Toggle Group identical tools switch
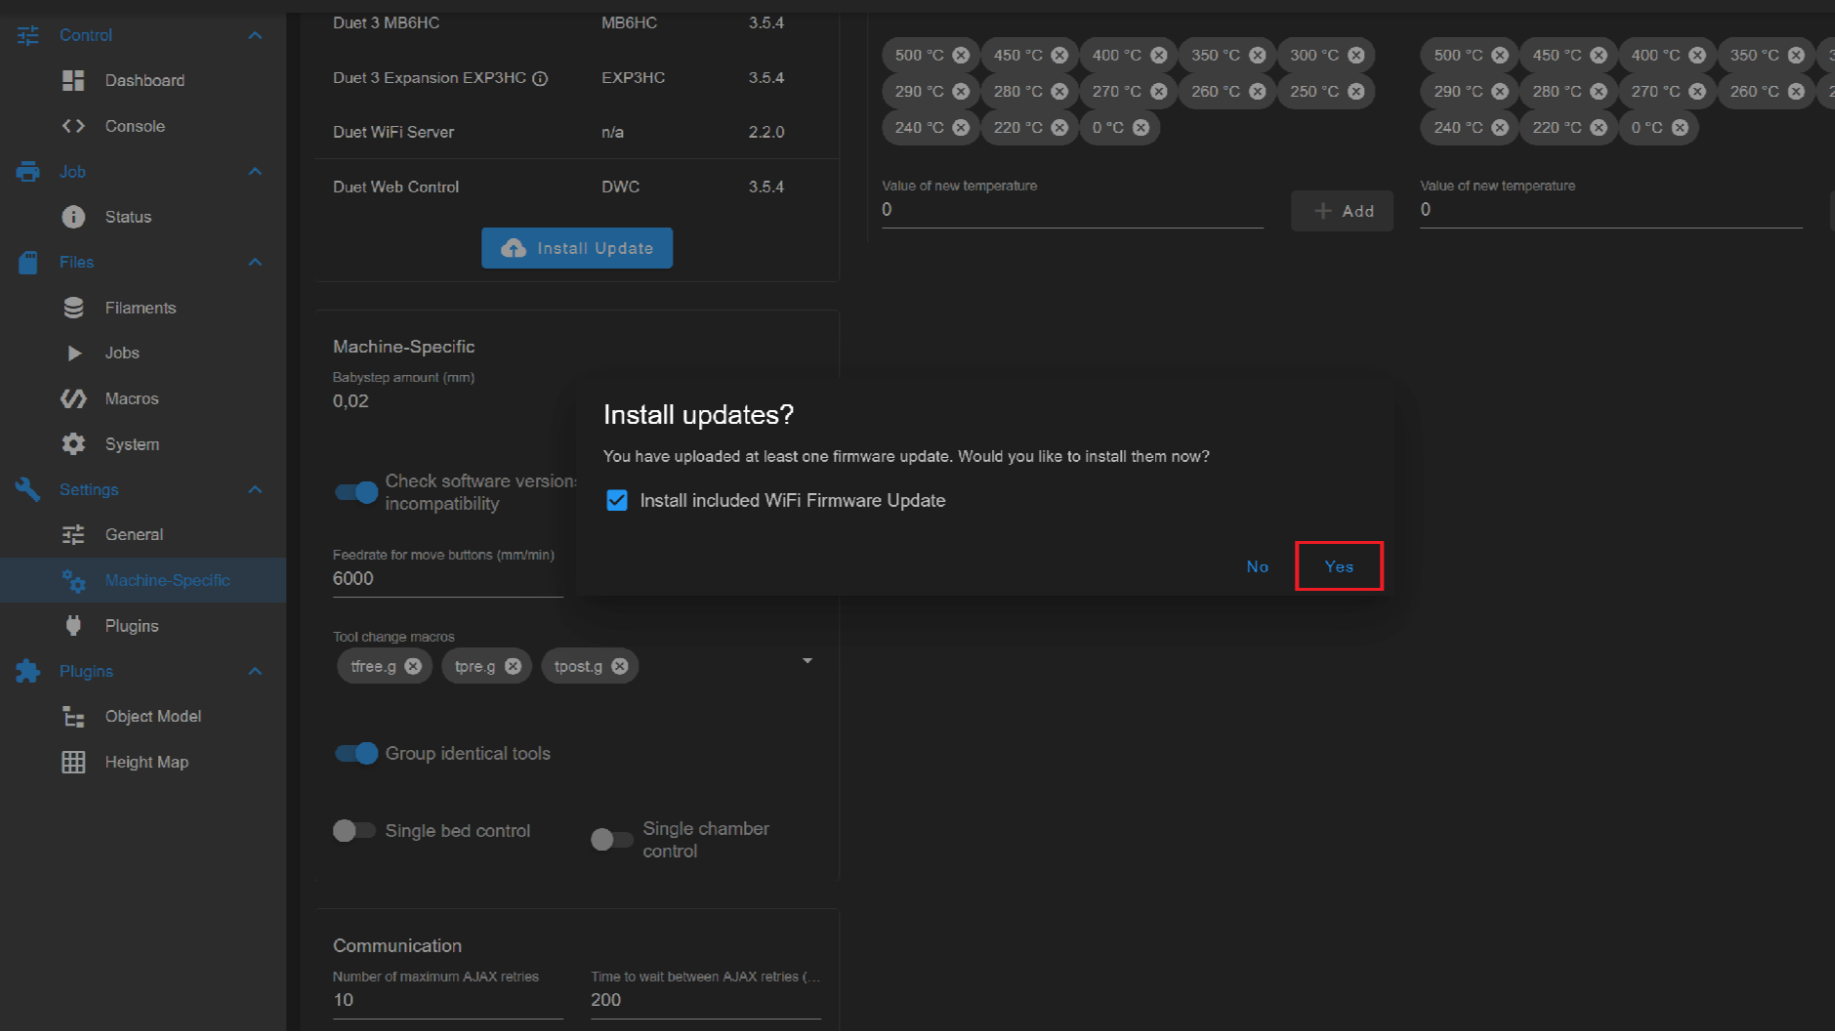This screenshot has height=1032, width=1835. coord(356,753)
